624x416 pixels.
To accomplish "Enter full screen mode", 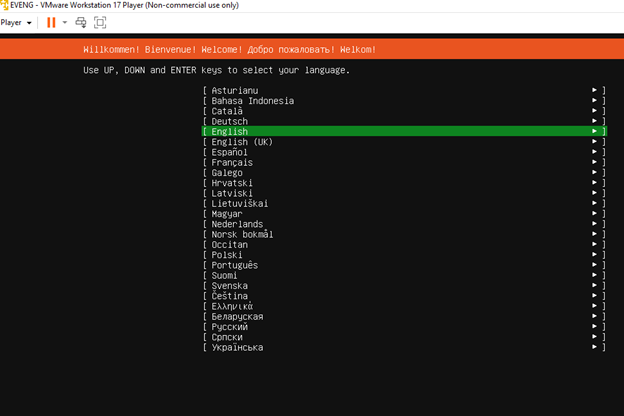I will tap(100, 22).
